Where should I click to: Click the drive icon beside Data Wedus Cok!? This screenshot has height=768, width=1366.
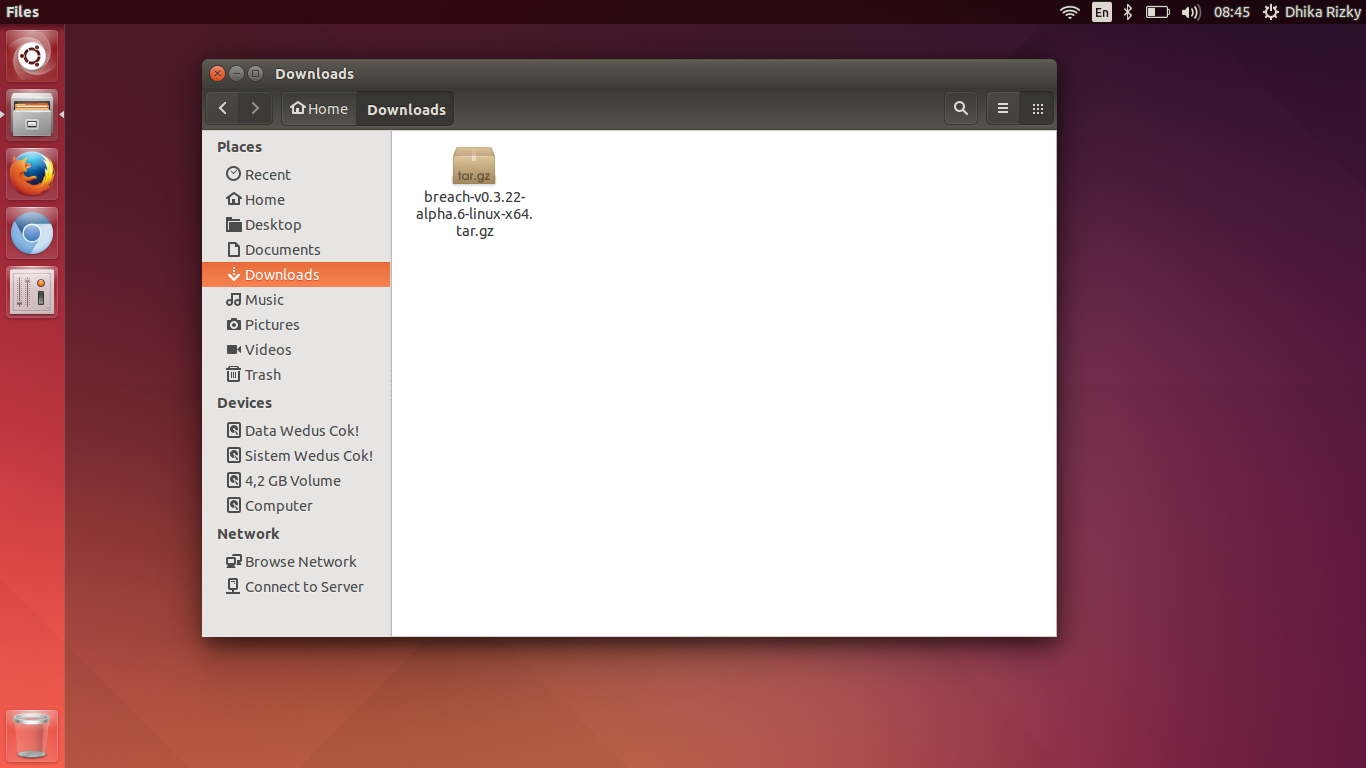pyautogui.click(x=234, y=430)
